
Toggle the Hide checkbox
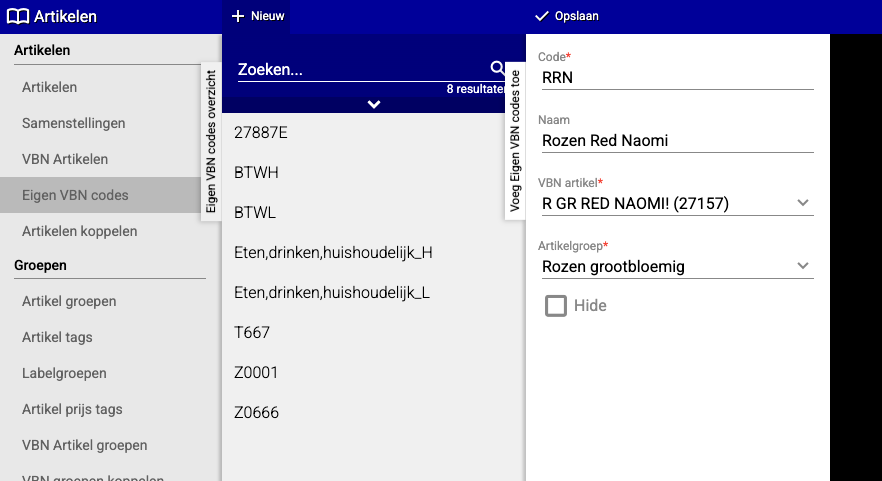(556, 306)
